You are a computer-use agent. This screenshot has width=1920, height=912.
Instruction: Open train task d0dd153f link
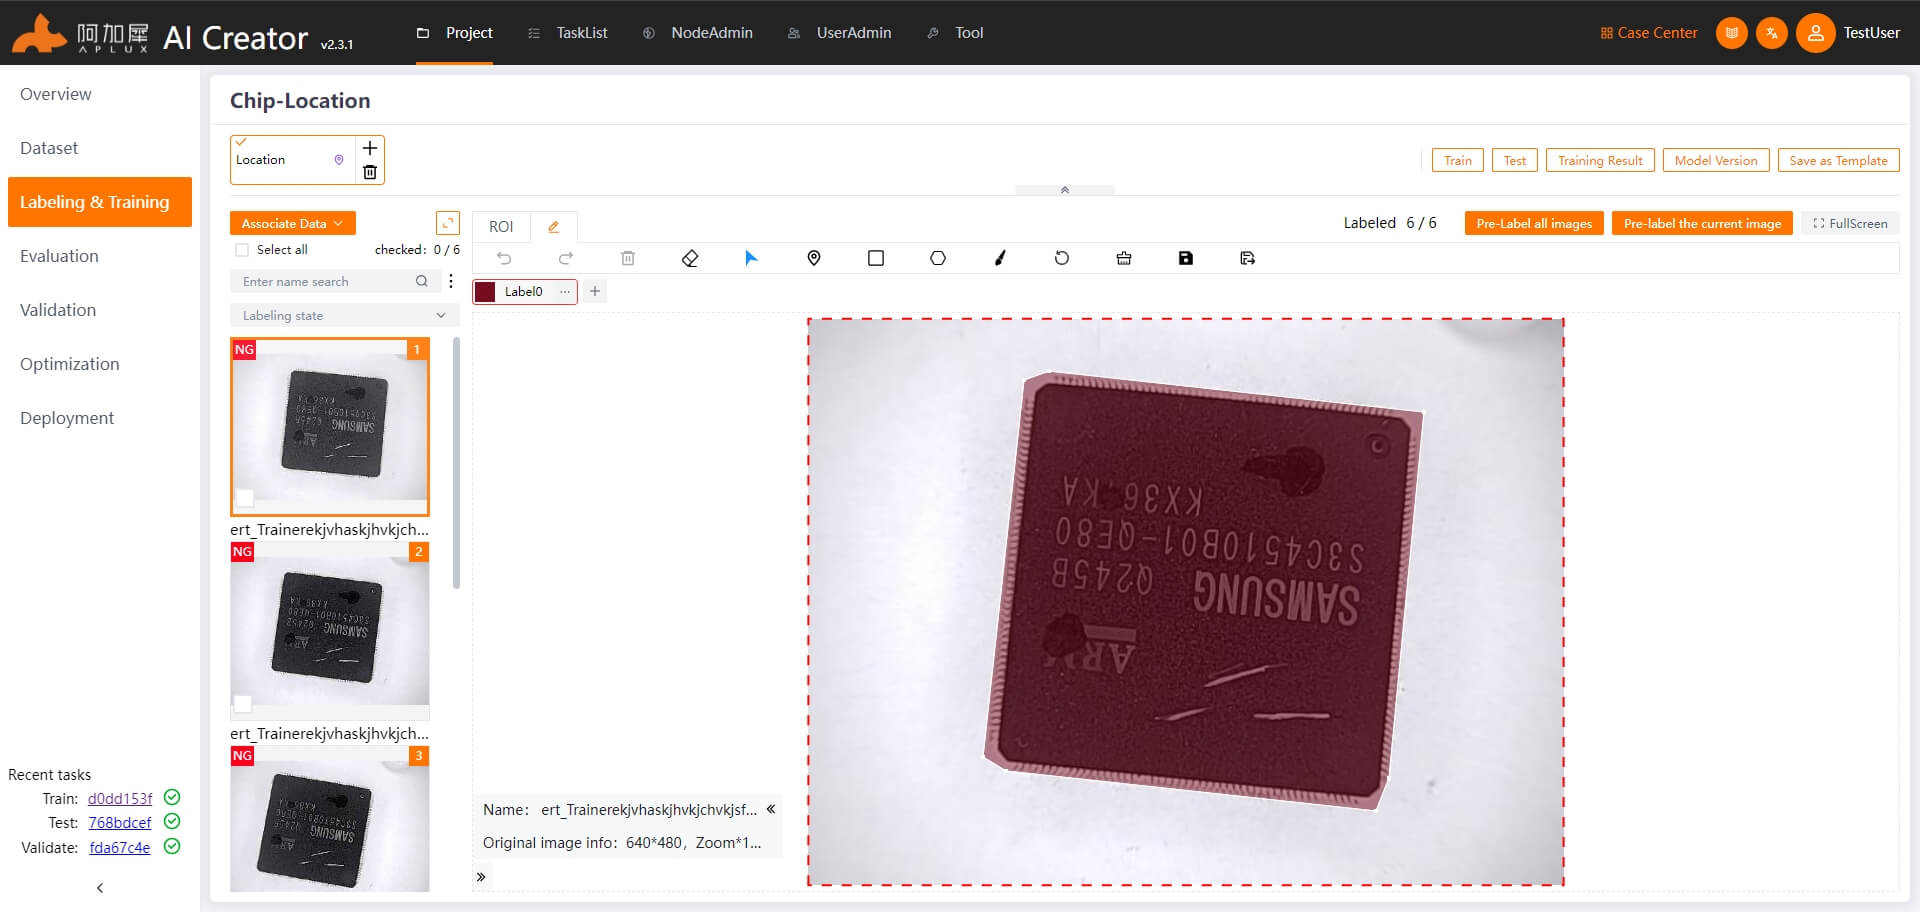(x=120, y=798)
